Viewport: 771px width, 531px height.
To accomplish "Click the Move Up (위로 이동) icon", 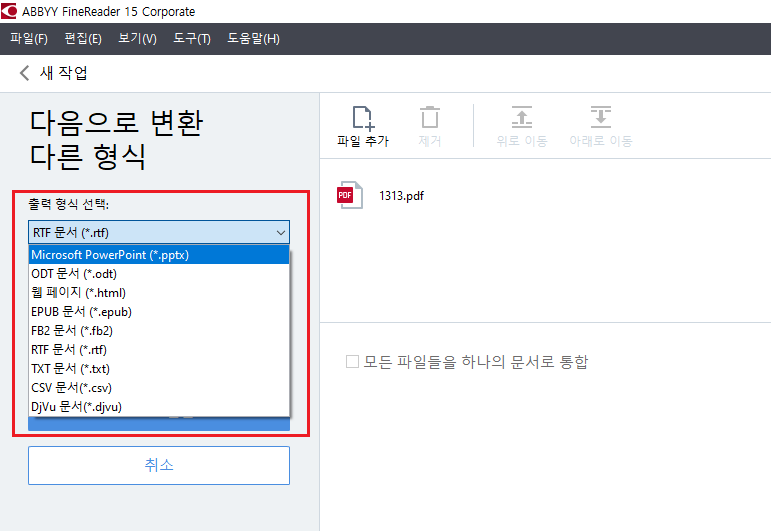I will click(x=522, y=118).
